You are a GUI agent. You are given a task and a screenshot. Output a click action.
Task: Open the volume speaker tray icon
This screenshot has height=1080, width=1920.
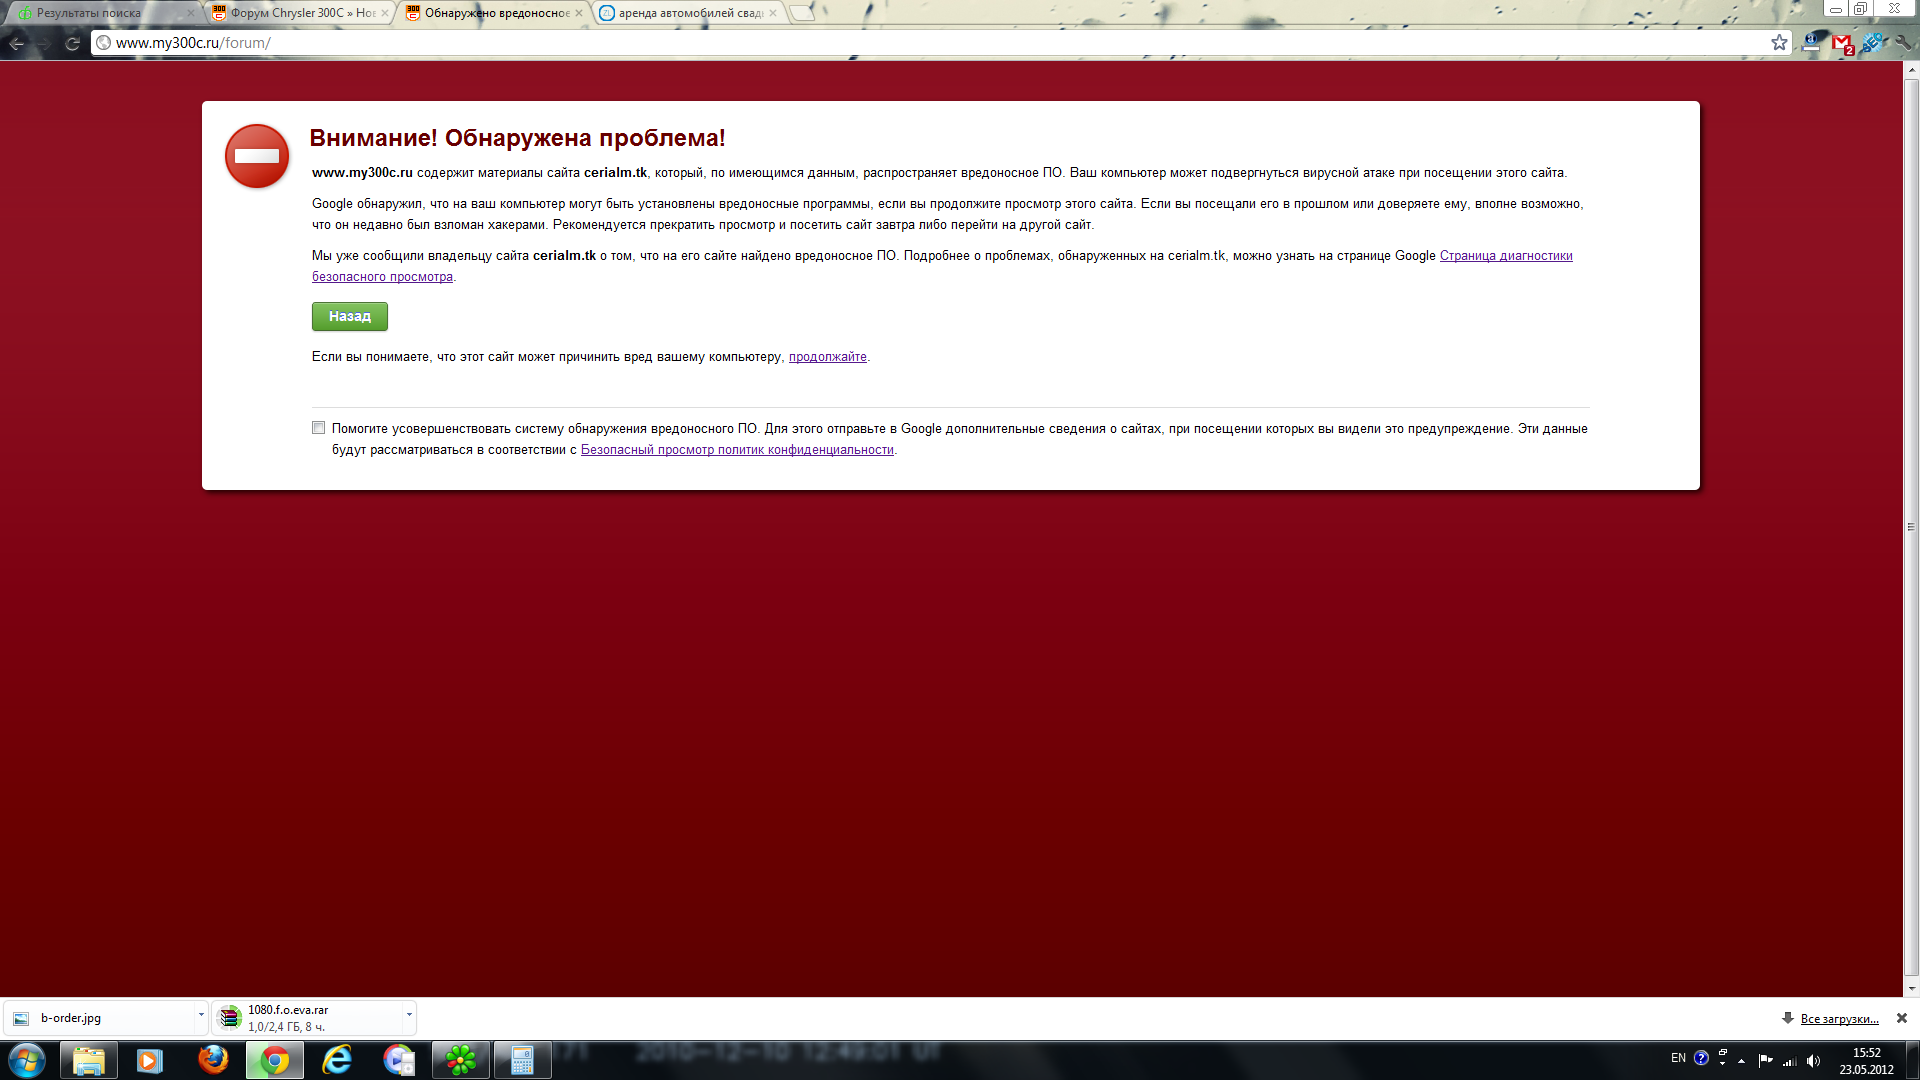pos(1813,1061)
